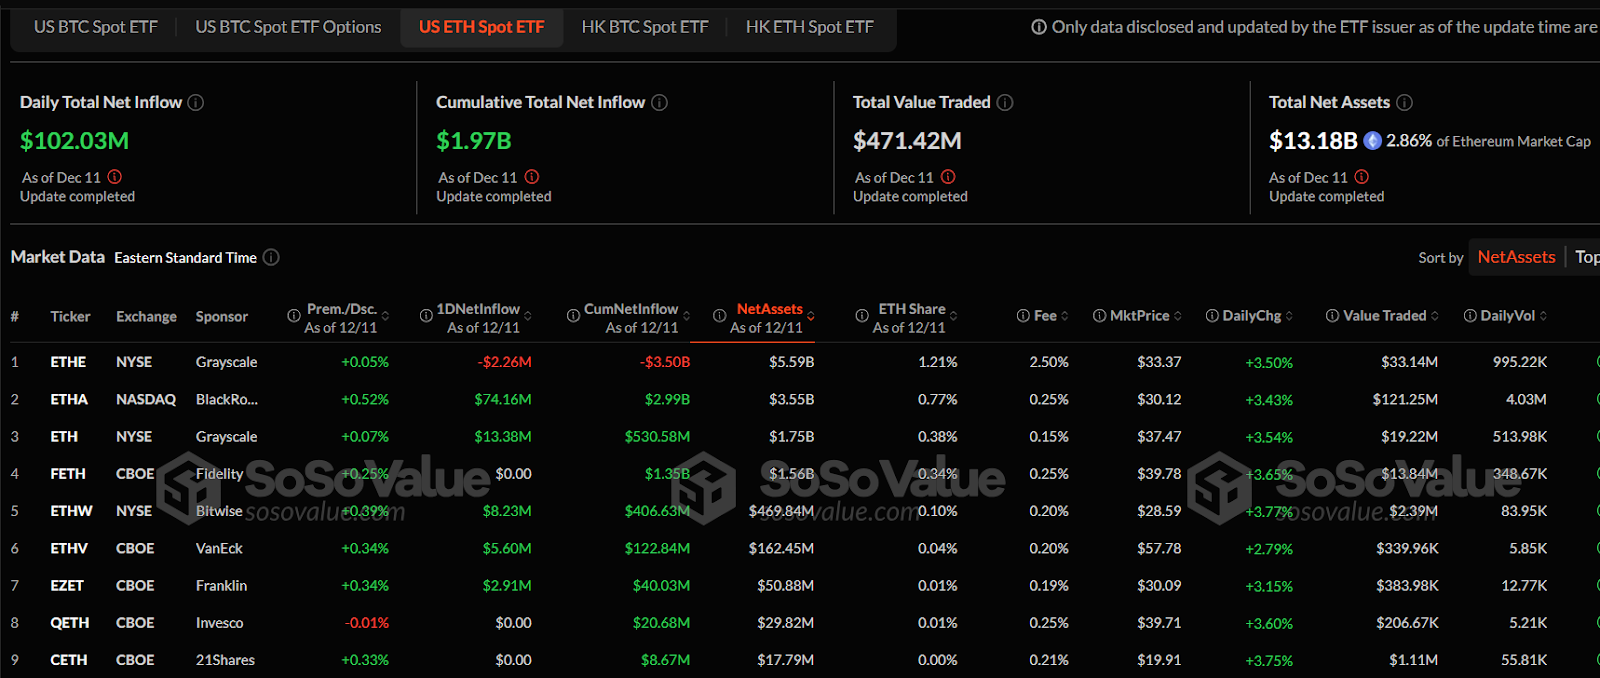Click Ethereum logo icon beside 2.86%

1373,141
